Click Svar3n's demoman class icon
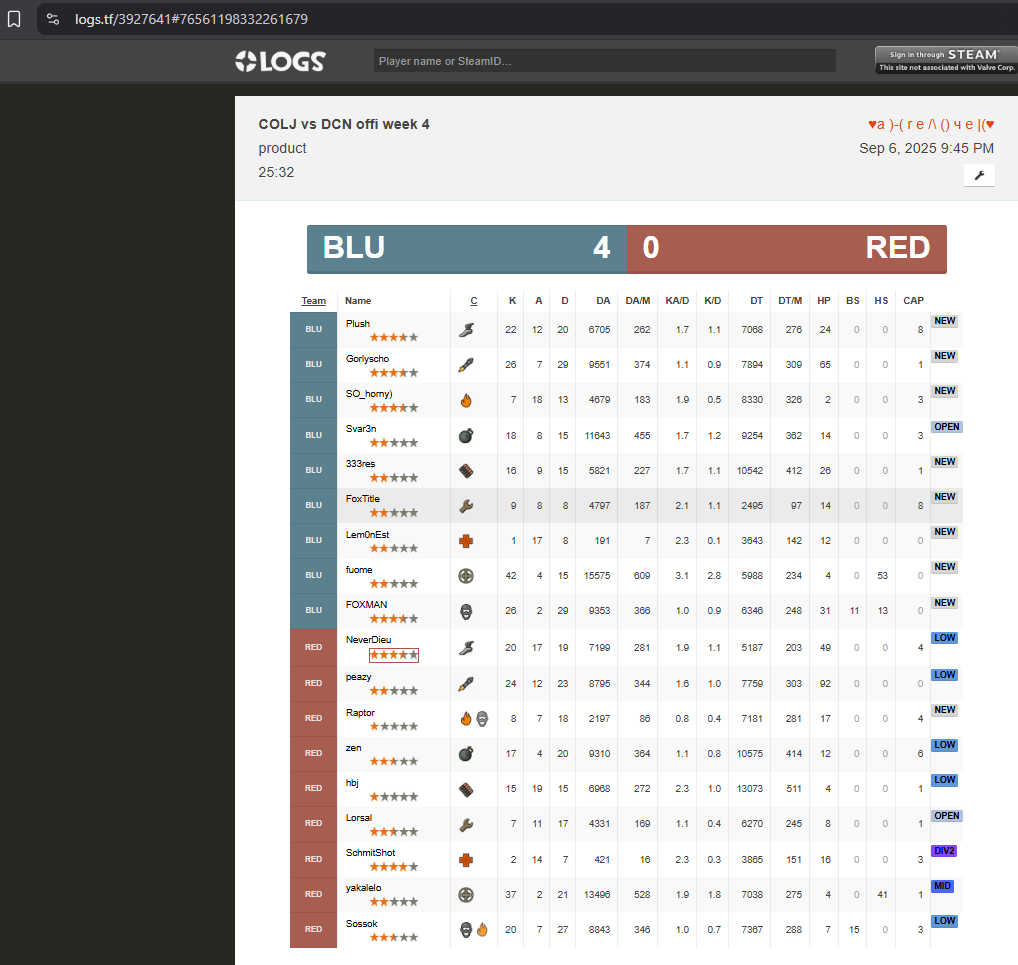 click(466, 435)
